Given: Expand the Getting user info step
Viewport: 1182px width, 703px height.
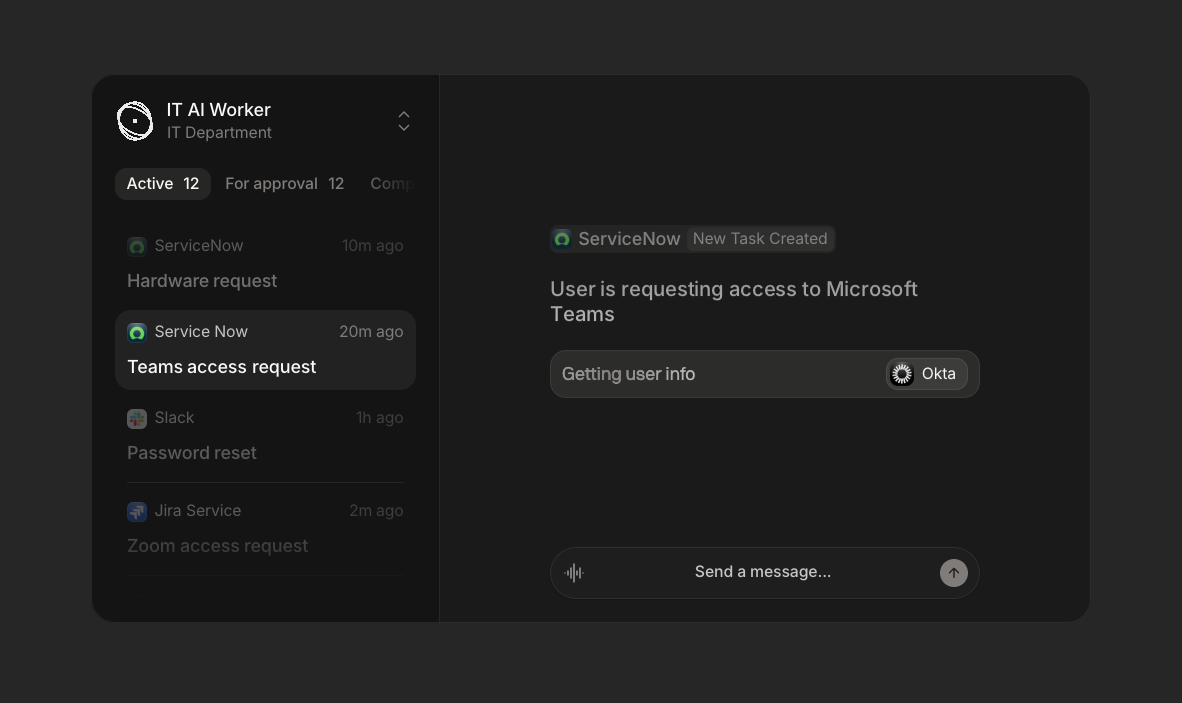Looking at the screenshot, I should tap(764, 374).
